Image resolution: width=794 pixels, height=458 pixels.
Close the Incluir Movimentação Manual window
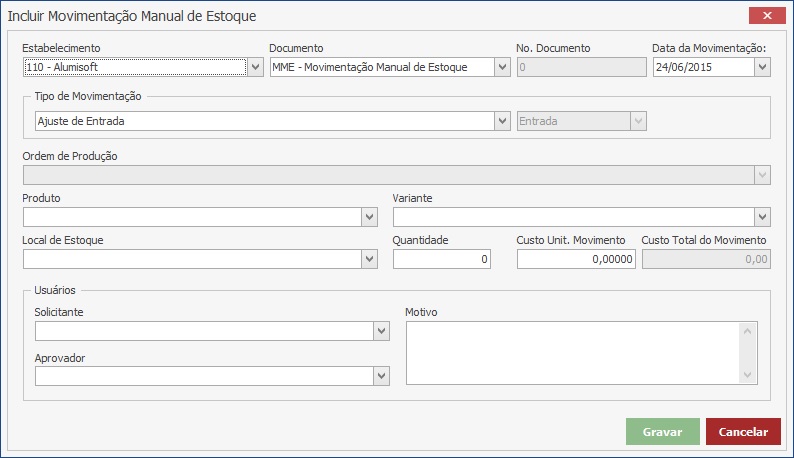767,16
